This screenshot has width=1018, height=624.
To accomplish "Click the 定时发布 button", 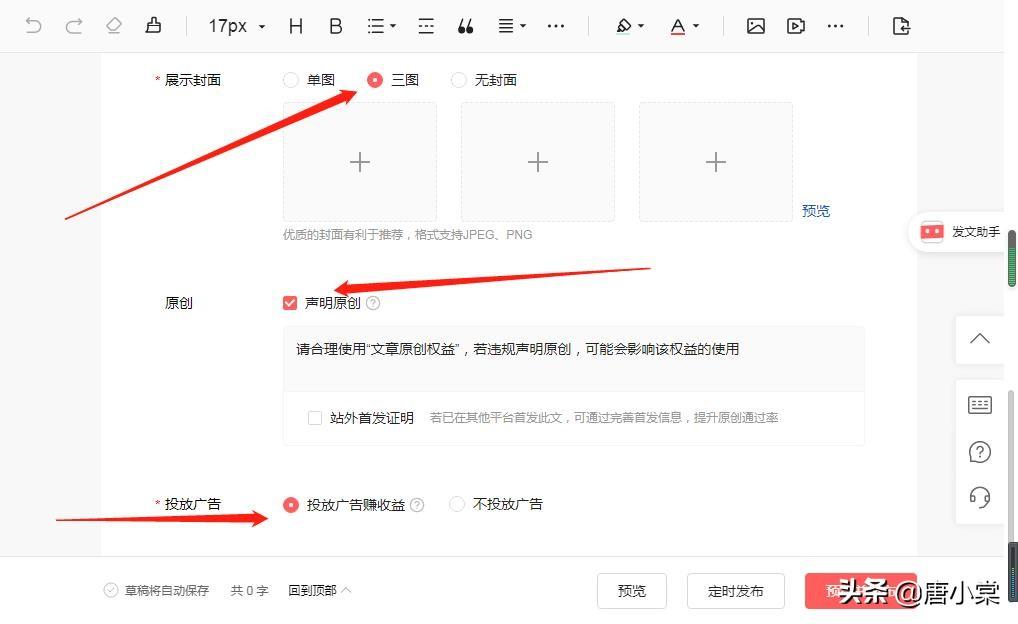I will coord(735,591).
